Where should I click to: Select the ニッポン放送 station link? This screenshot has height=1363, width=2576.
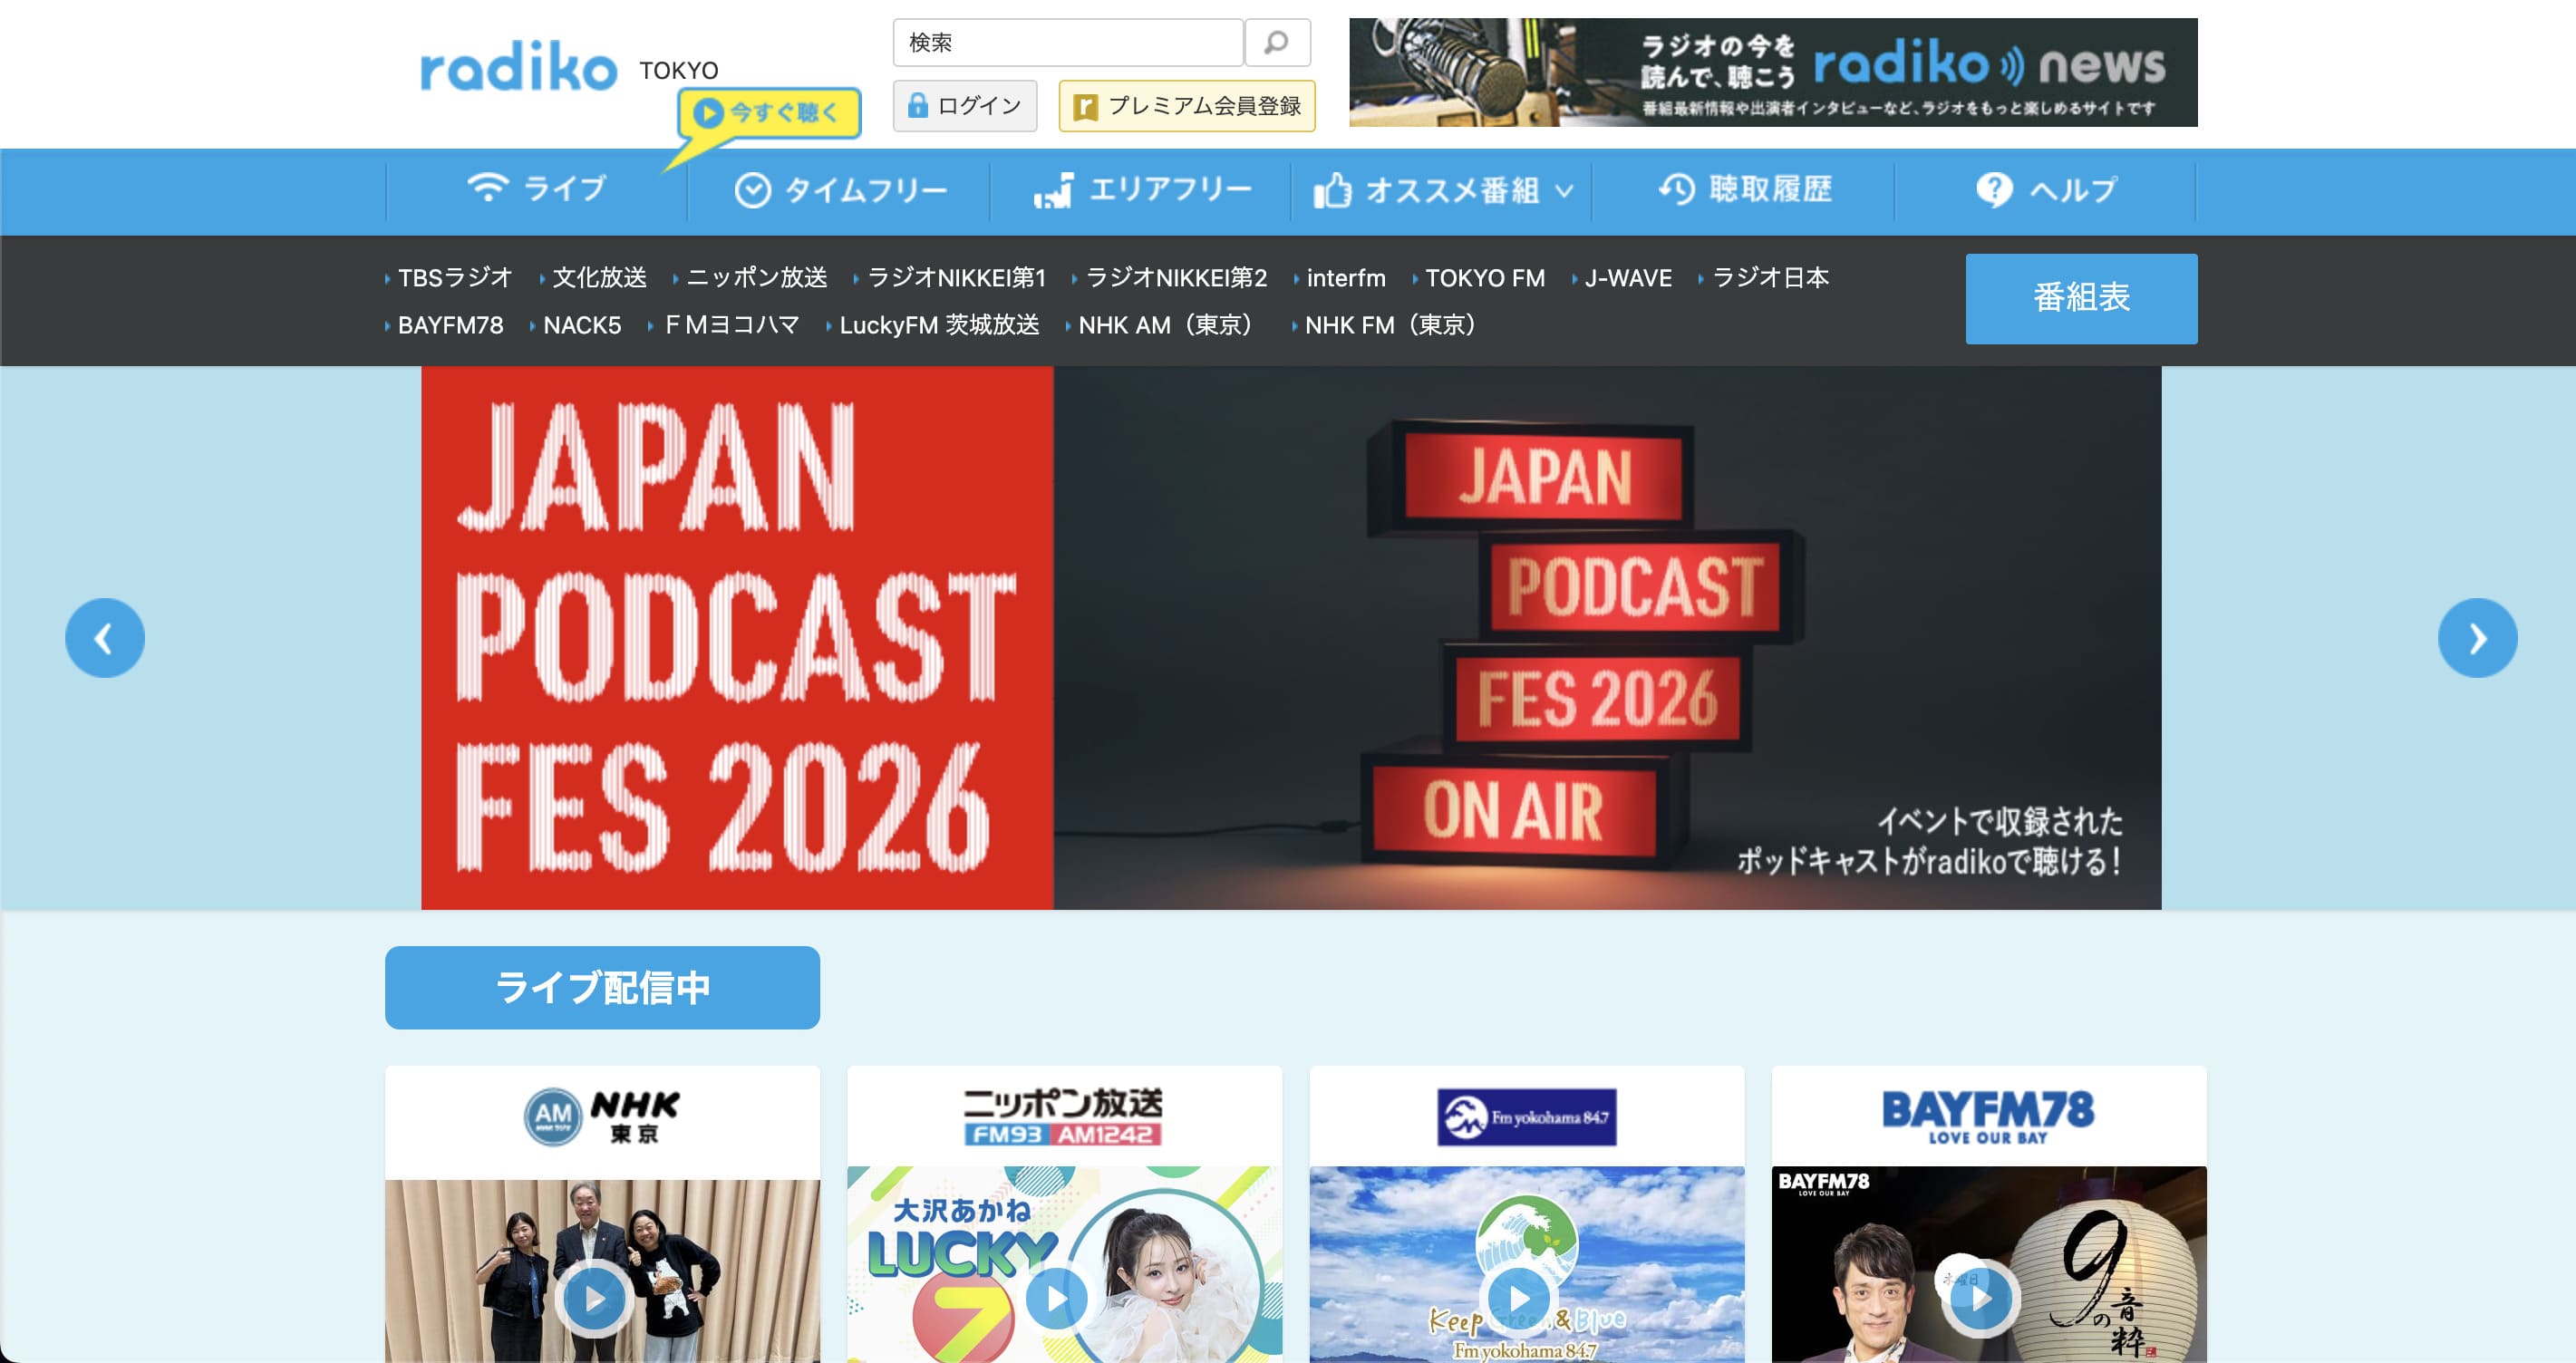tap(756, 278)
